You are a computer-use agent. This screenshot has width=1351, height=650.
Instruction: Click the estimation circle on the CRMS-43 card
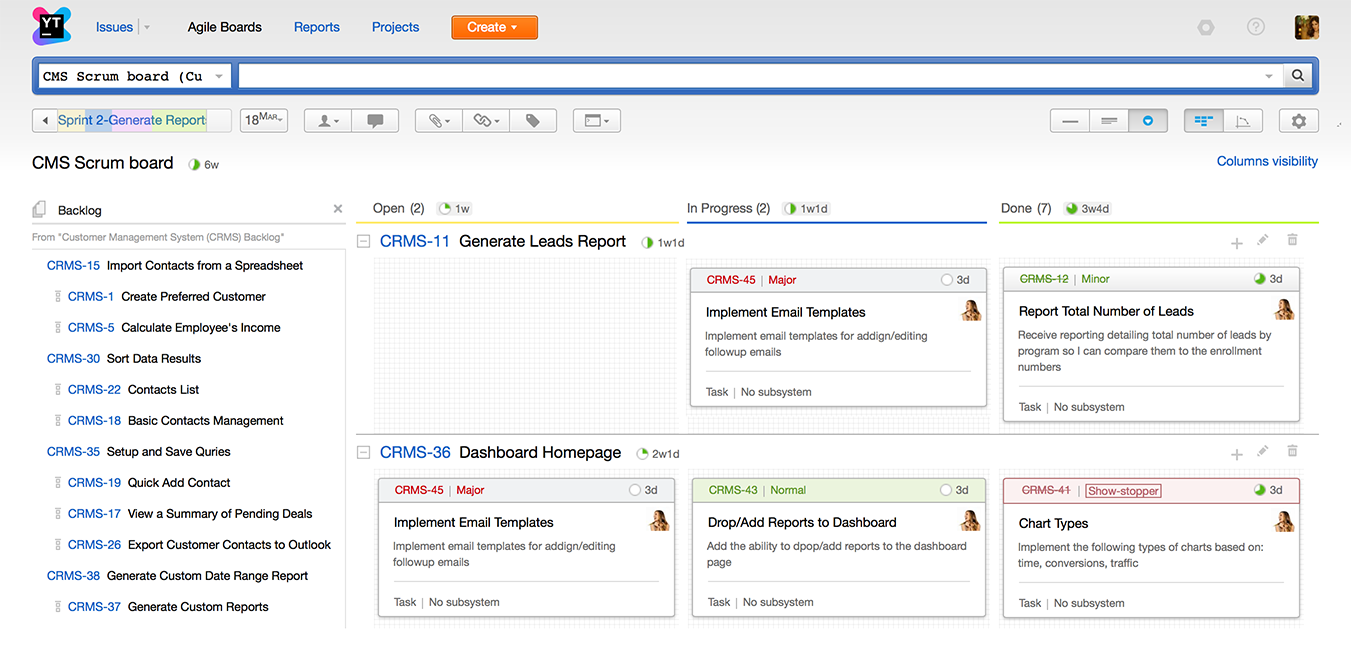tap(946, 490)
